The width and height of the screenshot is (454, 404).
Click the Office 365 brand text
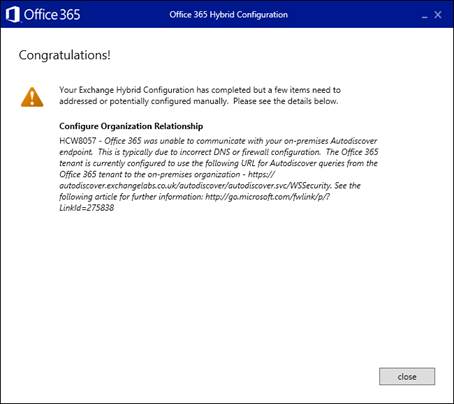pyautogui.click(x=52, y=15)
